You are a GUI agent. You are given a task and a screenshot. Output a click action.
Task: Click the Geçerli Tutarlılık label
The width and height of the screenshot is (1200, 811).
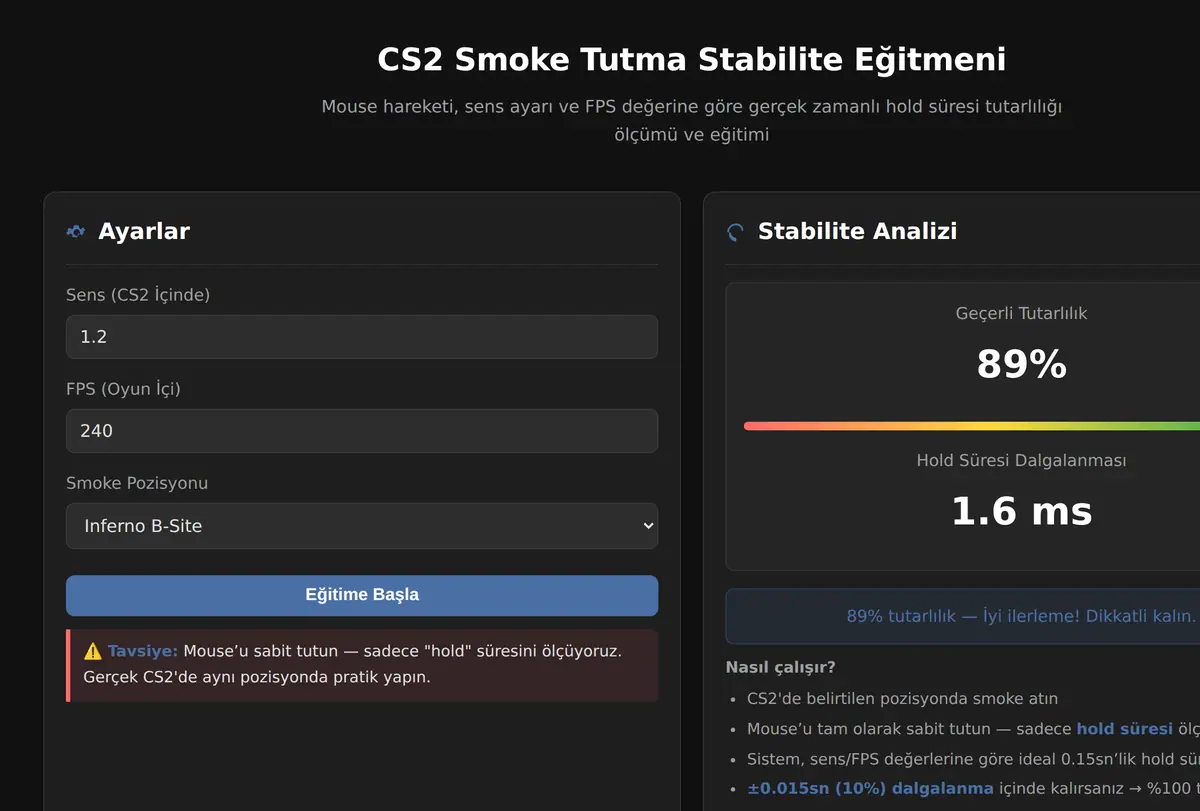coord(1022,313)
